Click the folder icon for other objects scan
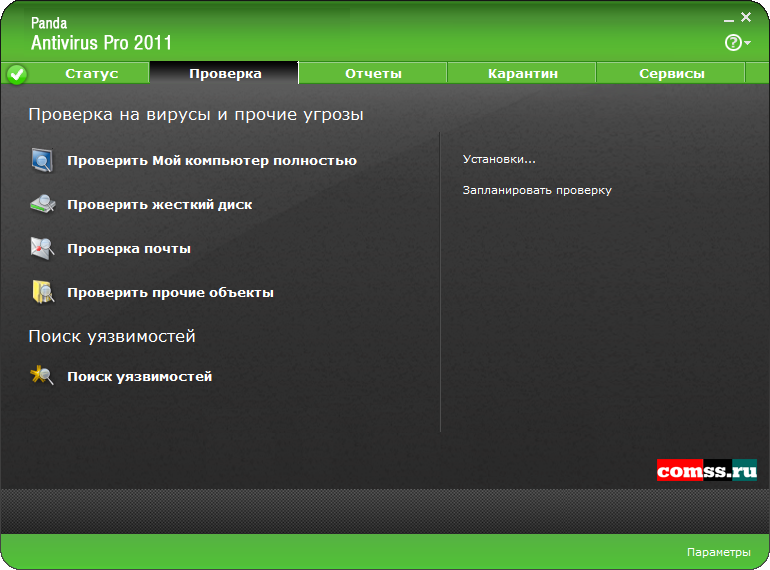Image resolution: width=770 pixels, height=570 pixels. pos(41,292)
